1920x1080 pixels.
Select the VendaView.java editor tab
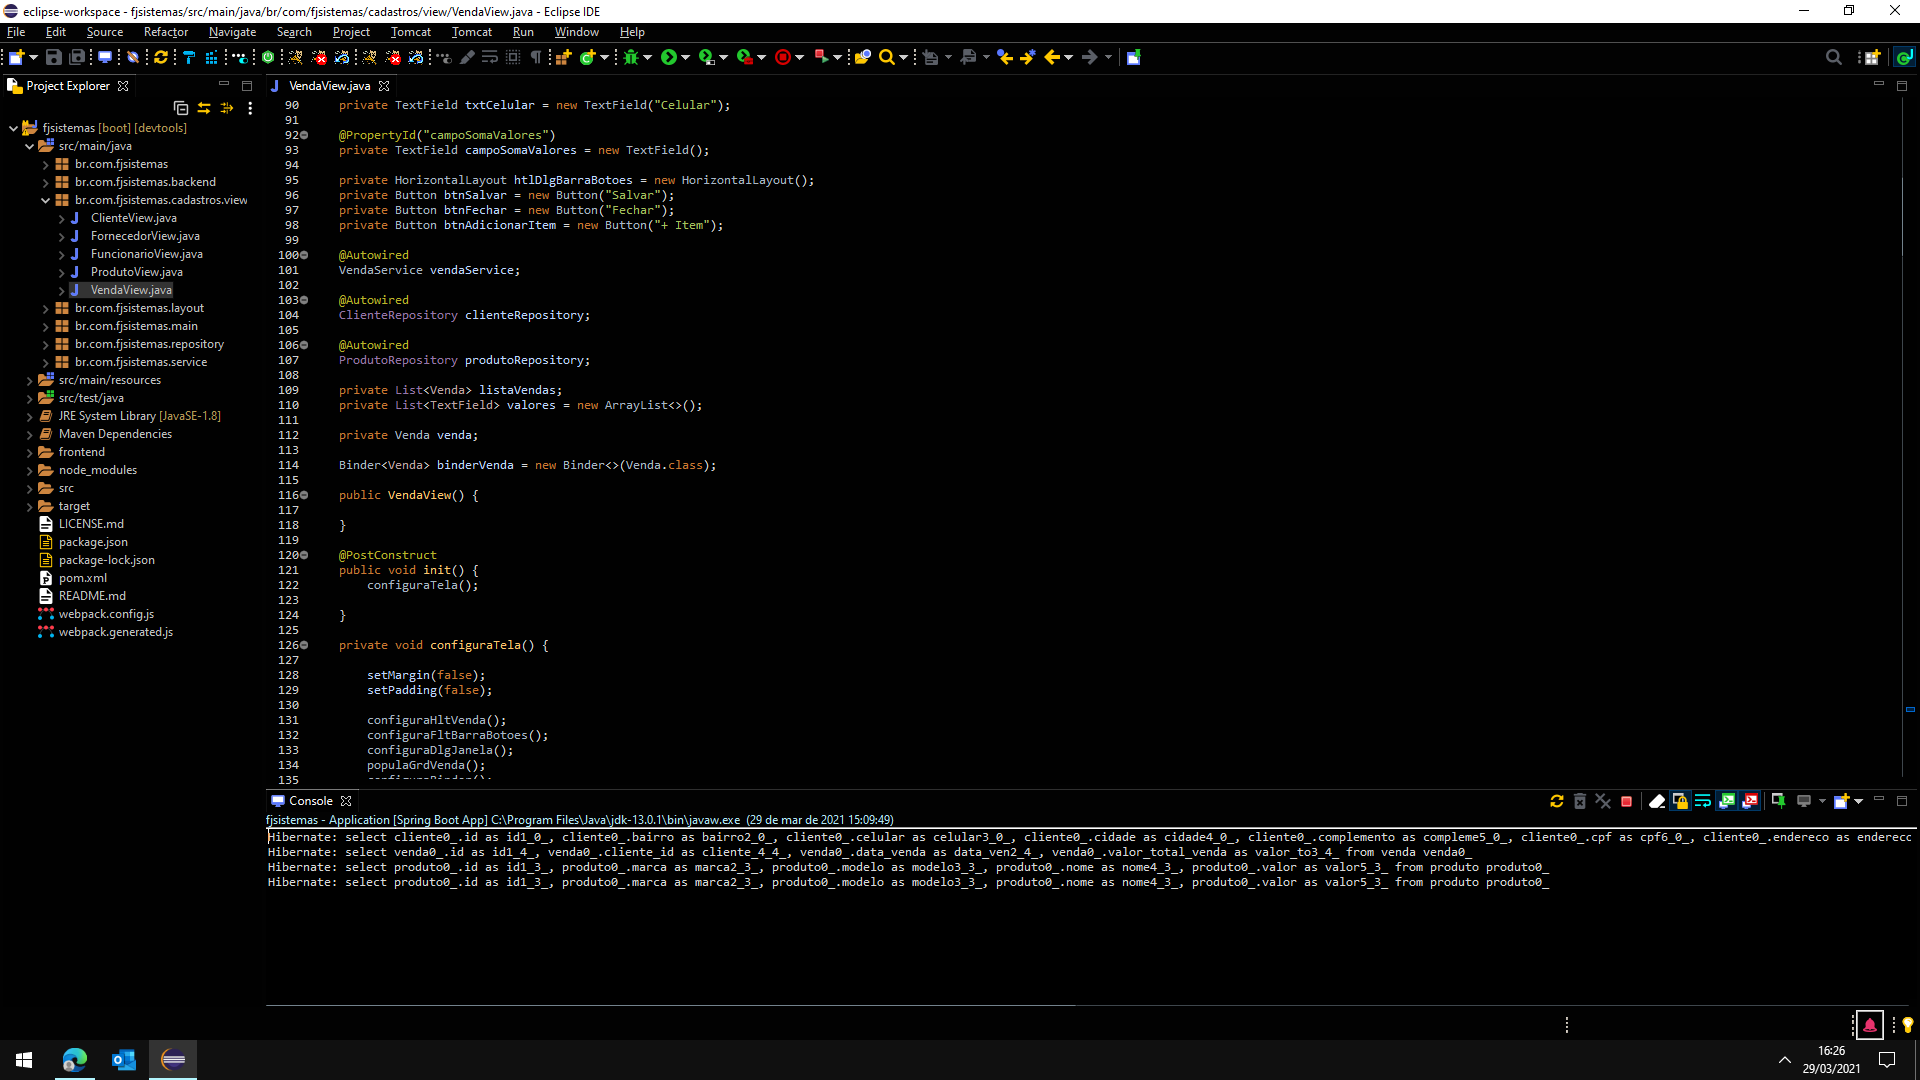pos(329,86)
